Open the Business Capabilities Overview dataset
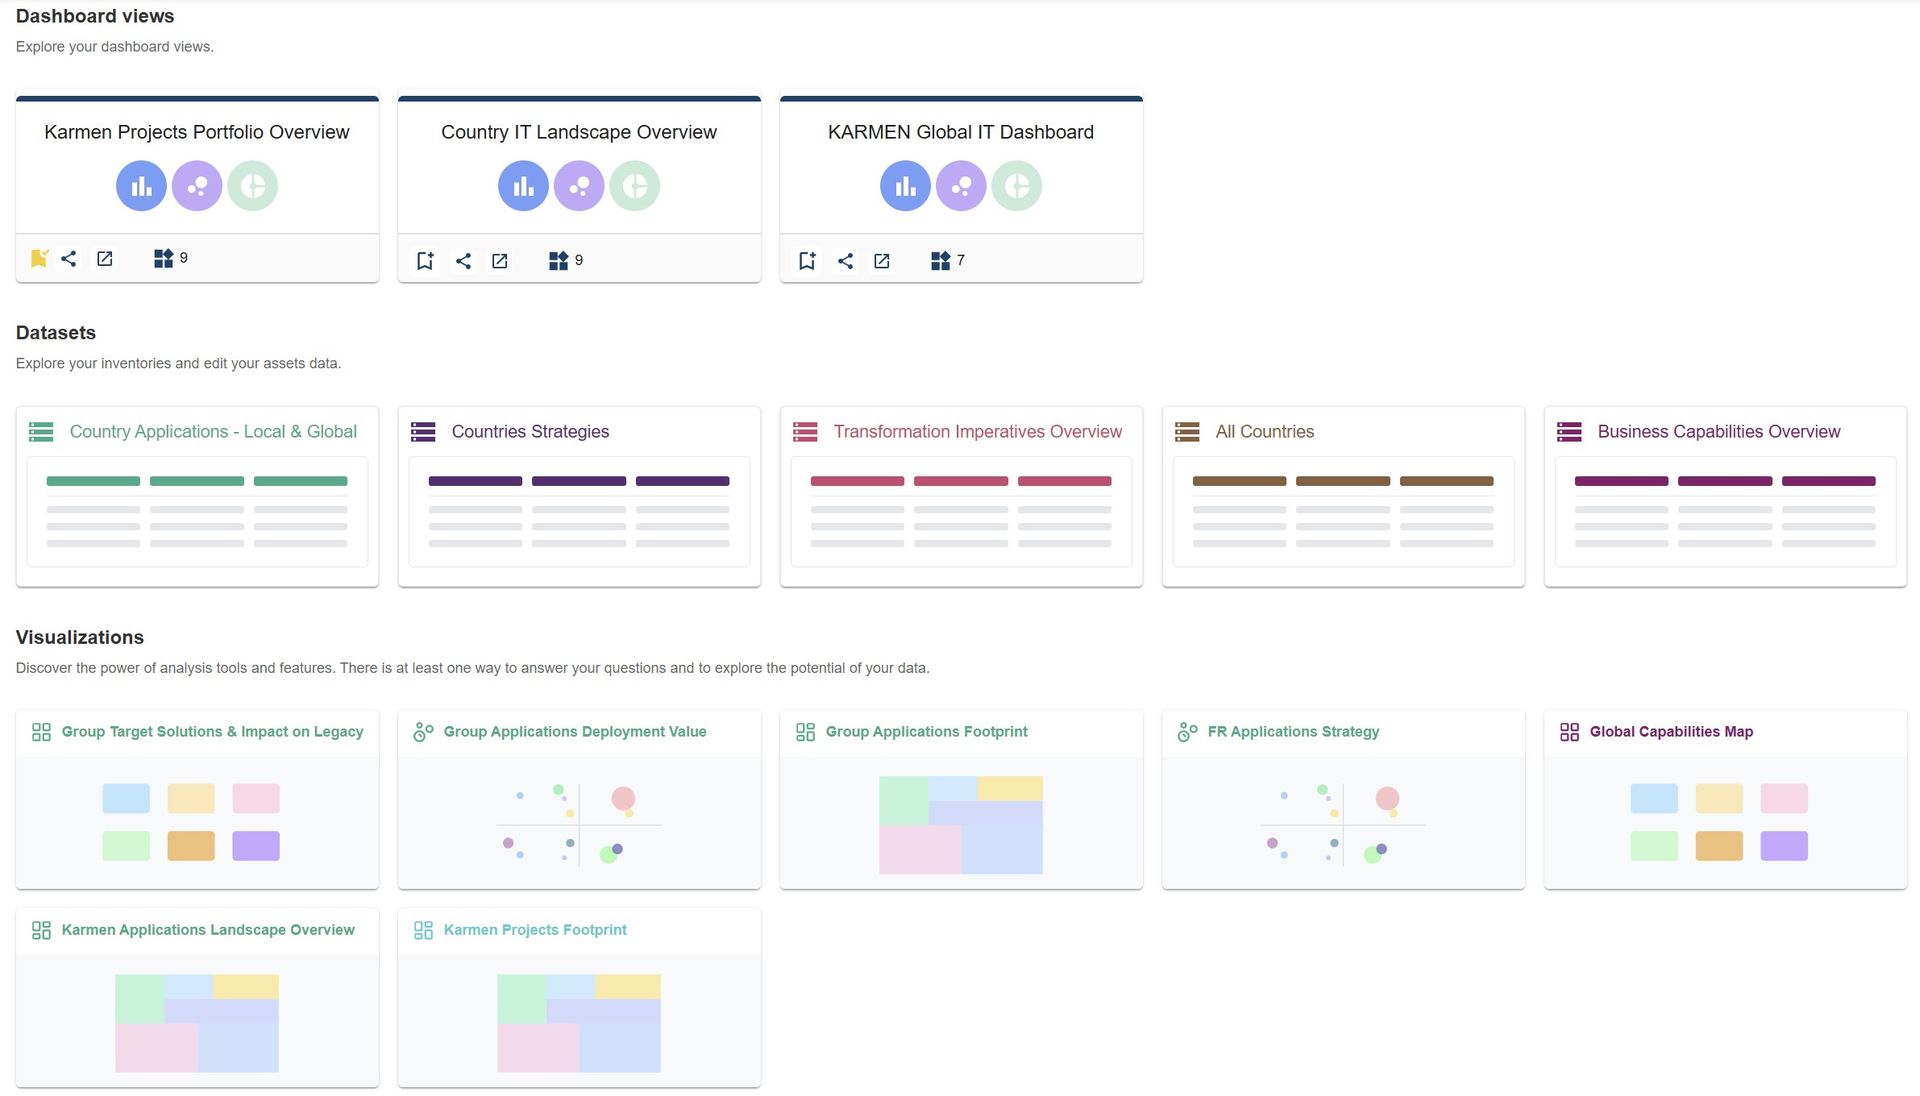Image resolution: width=1920 pixels, height=1096 pixels. click(1718, 432)
